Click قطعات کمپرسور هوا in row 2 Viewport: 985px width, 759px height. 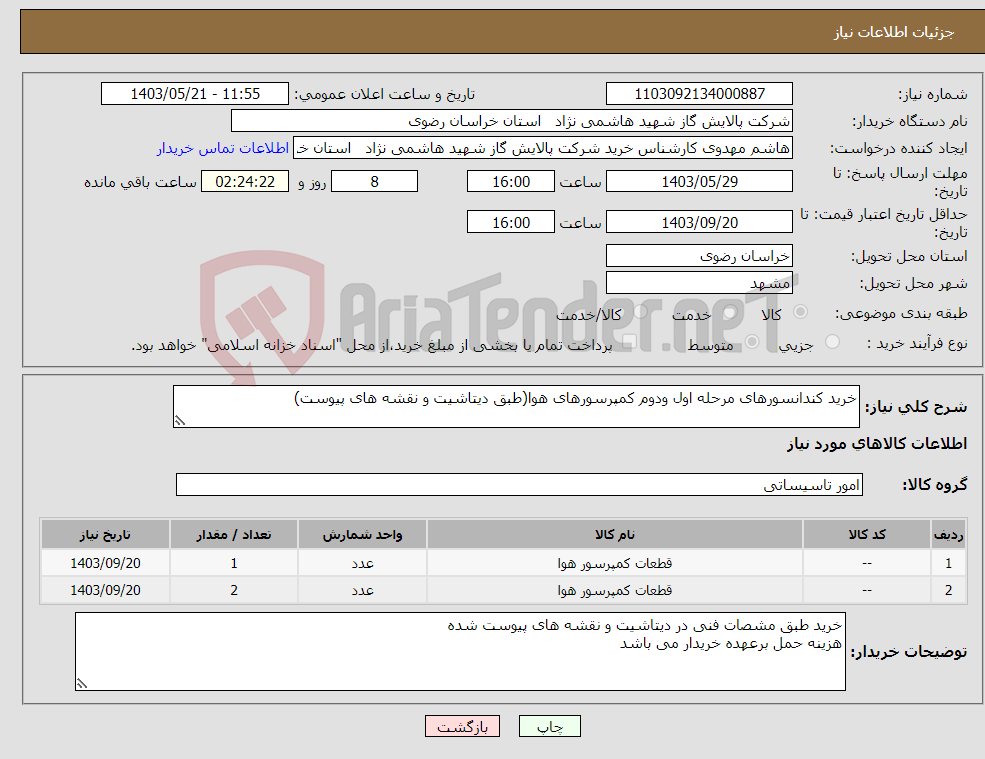(x=615, y=591)
